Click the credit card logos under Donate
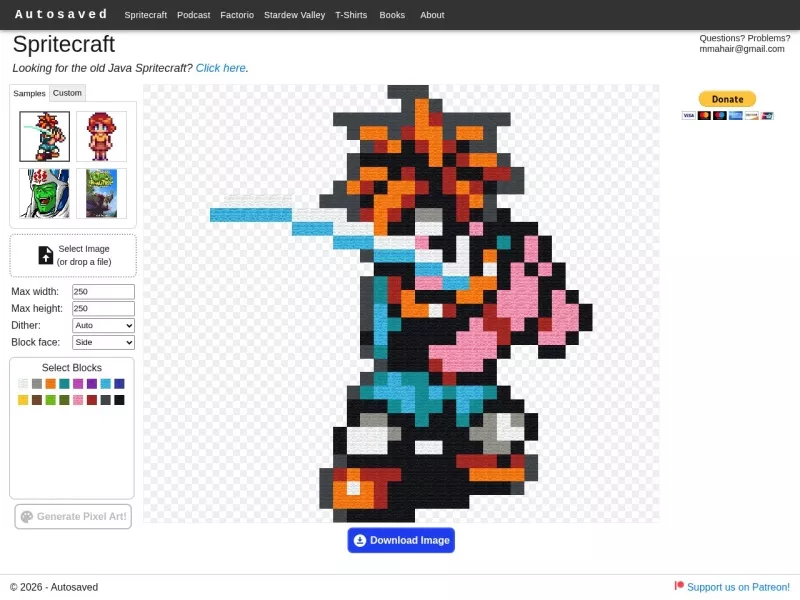800x600 pixels. point(728,116)
